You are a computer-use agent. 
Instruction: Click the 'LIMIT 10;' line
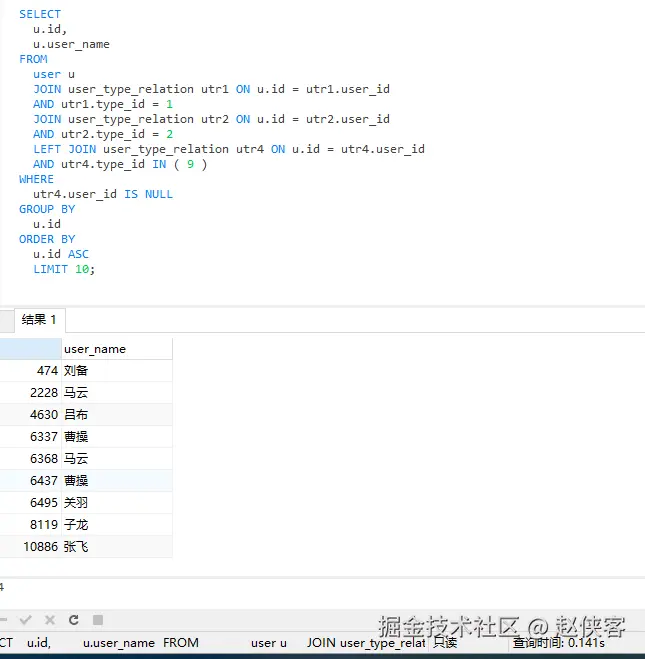pos(64,269)
